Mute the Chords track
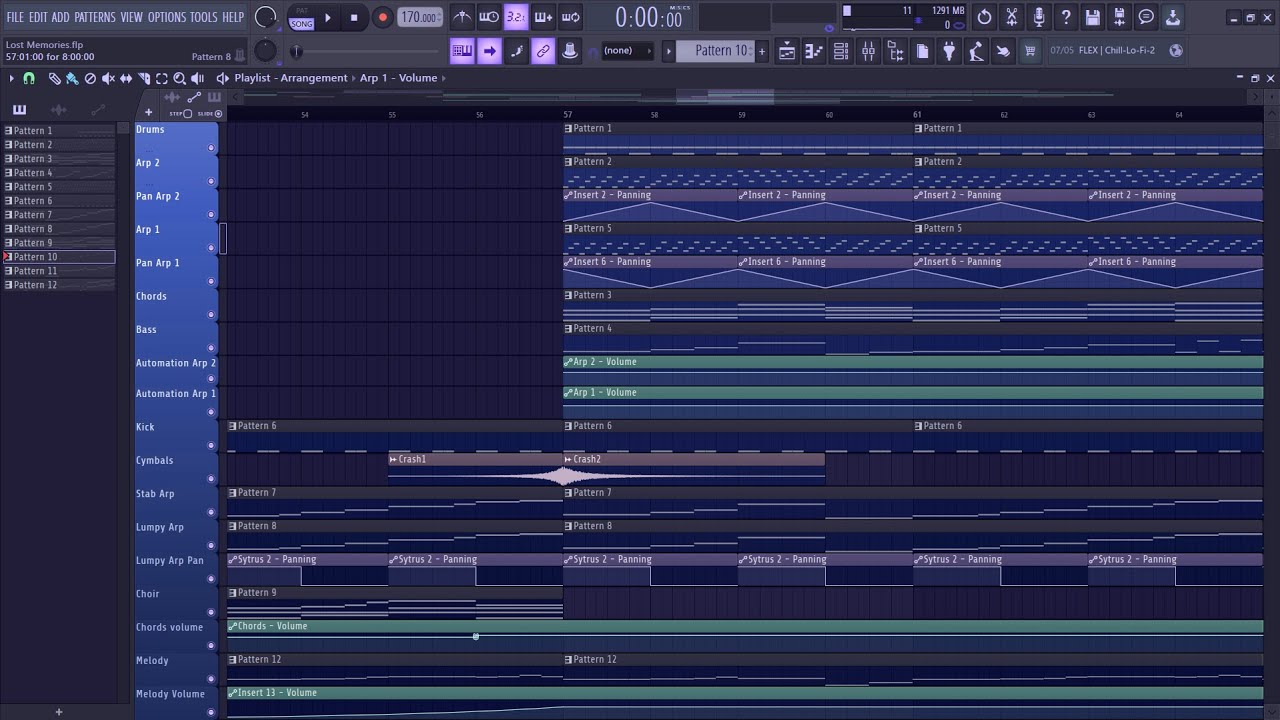The image size is (1280, 720). [x=211, y=315]
